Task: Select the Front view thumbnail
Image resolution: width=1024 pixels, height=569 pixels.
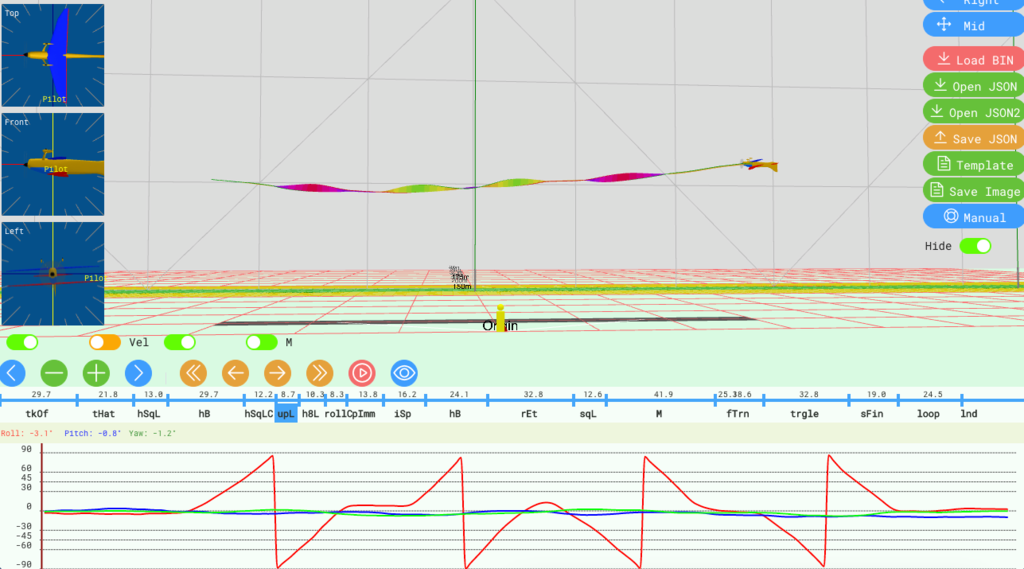Action: tap(53, 164)
